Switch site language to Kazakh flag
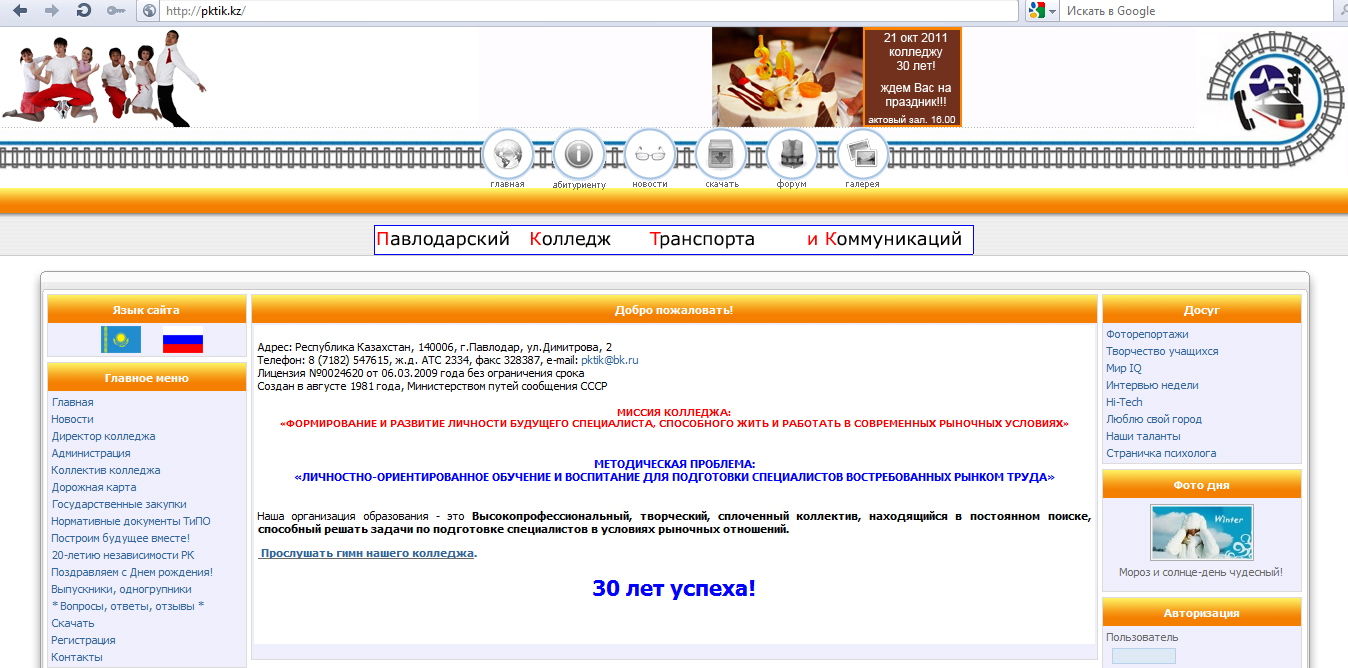 tap(119, 340)
